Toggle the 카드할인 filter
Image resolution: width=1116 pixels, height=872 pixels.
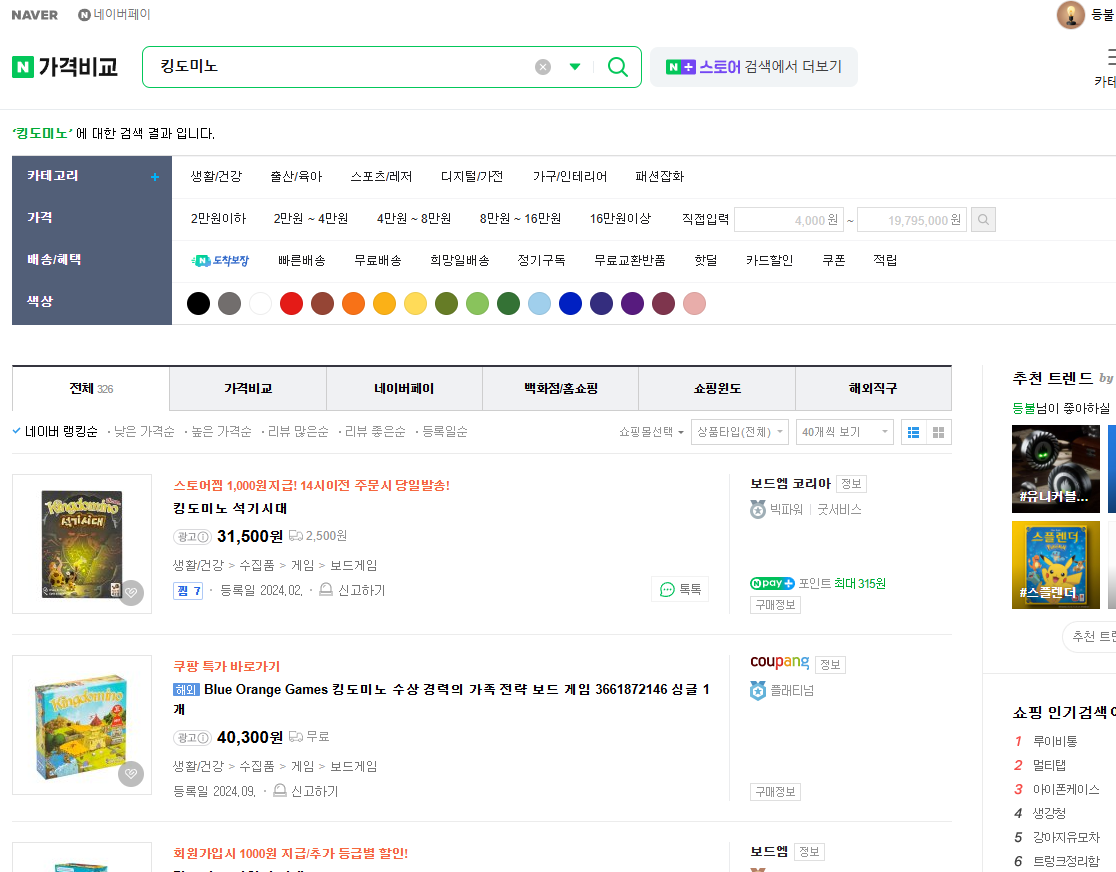(769, 261)
